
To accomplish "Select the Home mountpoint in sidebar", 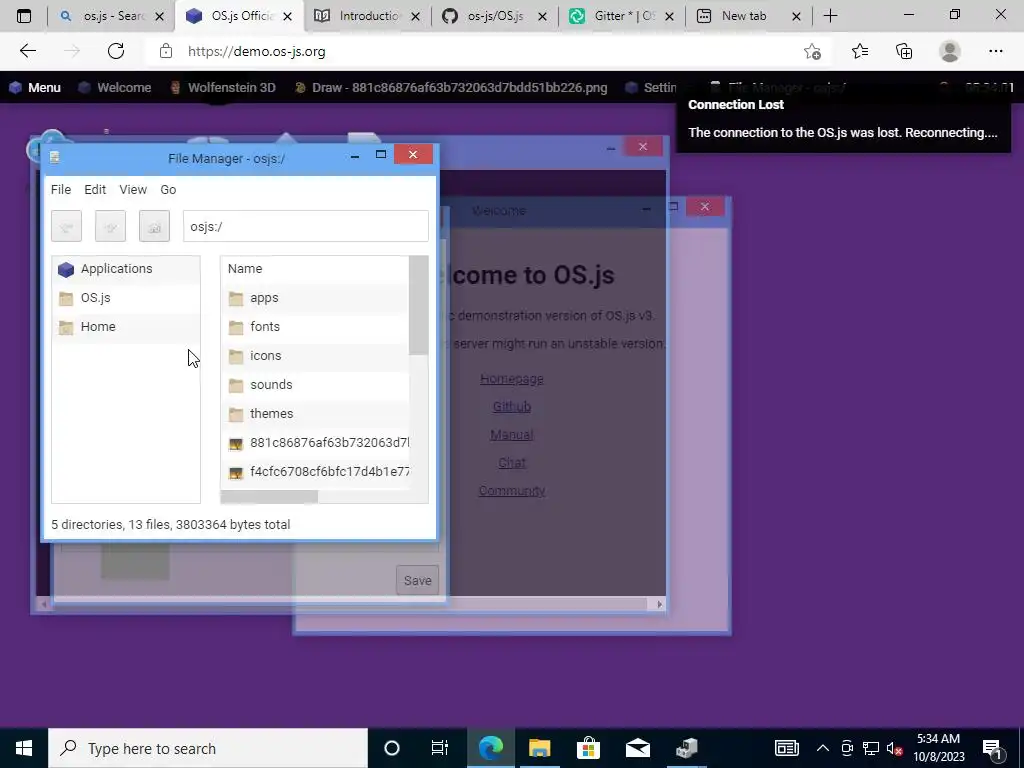I will point(126,327).
